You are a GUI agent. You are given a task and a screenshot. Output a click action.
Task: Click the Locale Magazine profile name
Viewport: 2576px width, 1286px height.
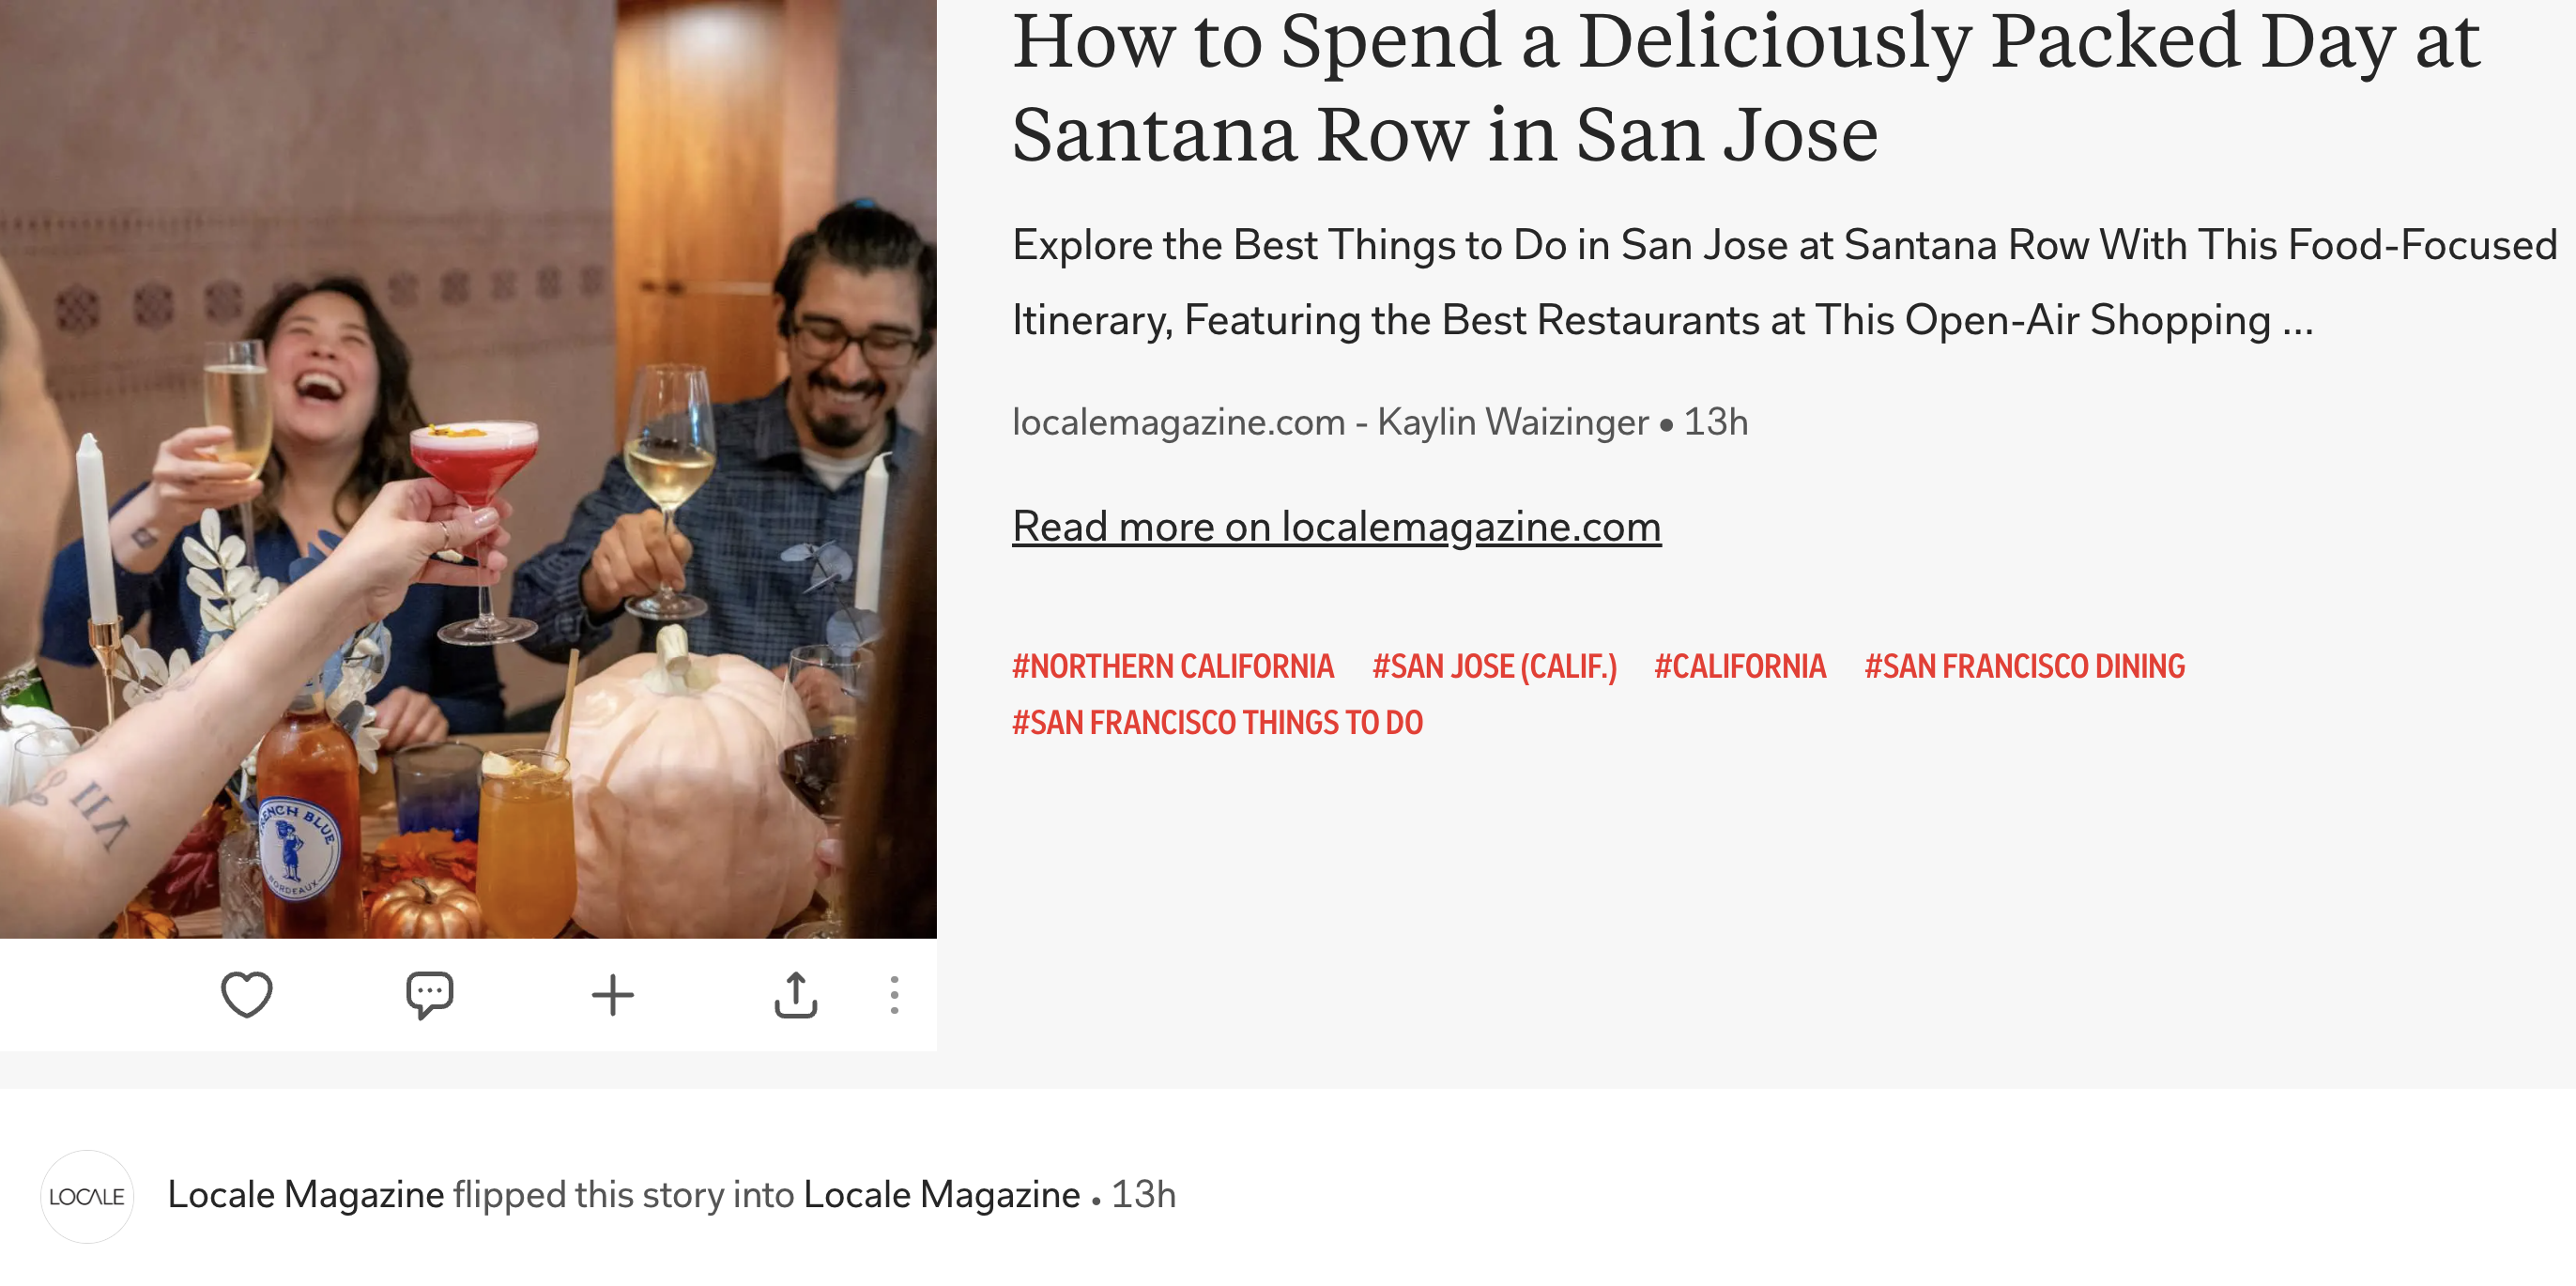[305, 1194]
